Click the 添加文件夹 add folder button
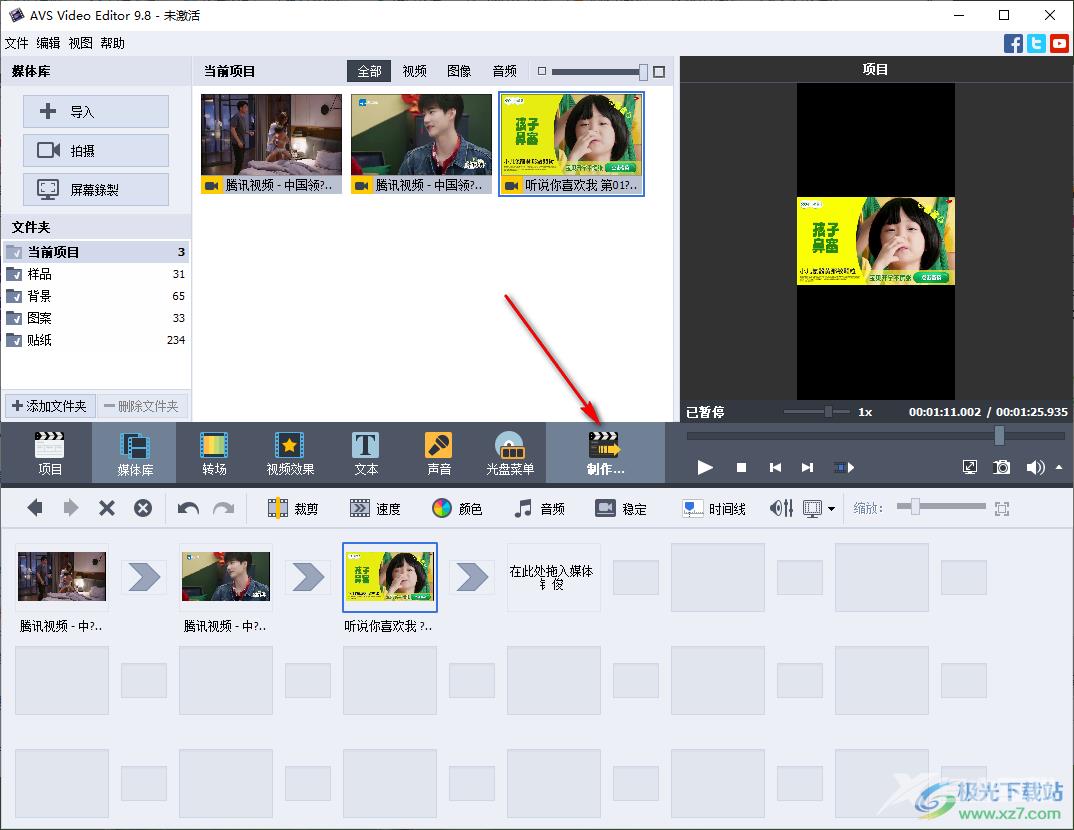Viewport: 1074px width, 830px height. 49,406
